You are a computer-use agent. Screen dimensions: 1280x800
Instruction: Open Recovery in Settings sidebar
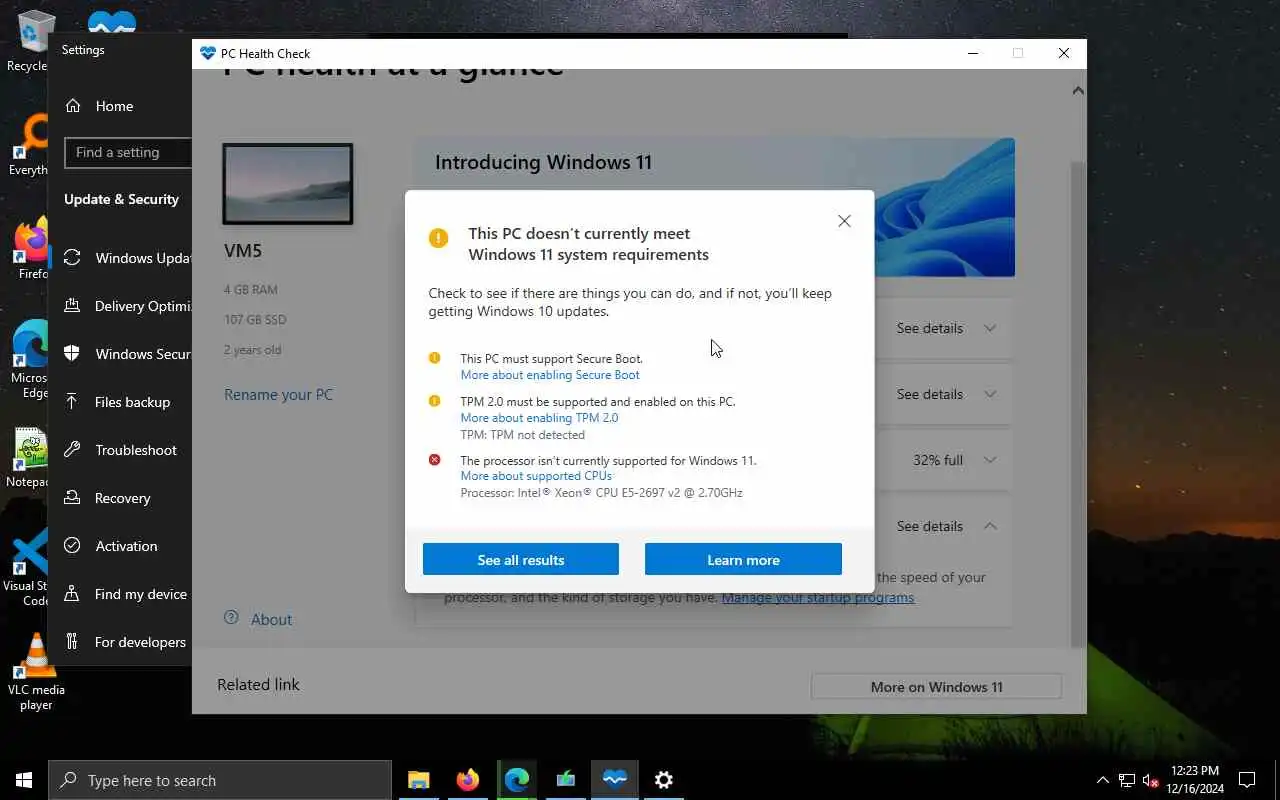click(x=121, y=498)
